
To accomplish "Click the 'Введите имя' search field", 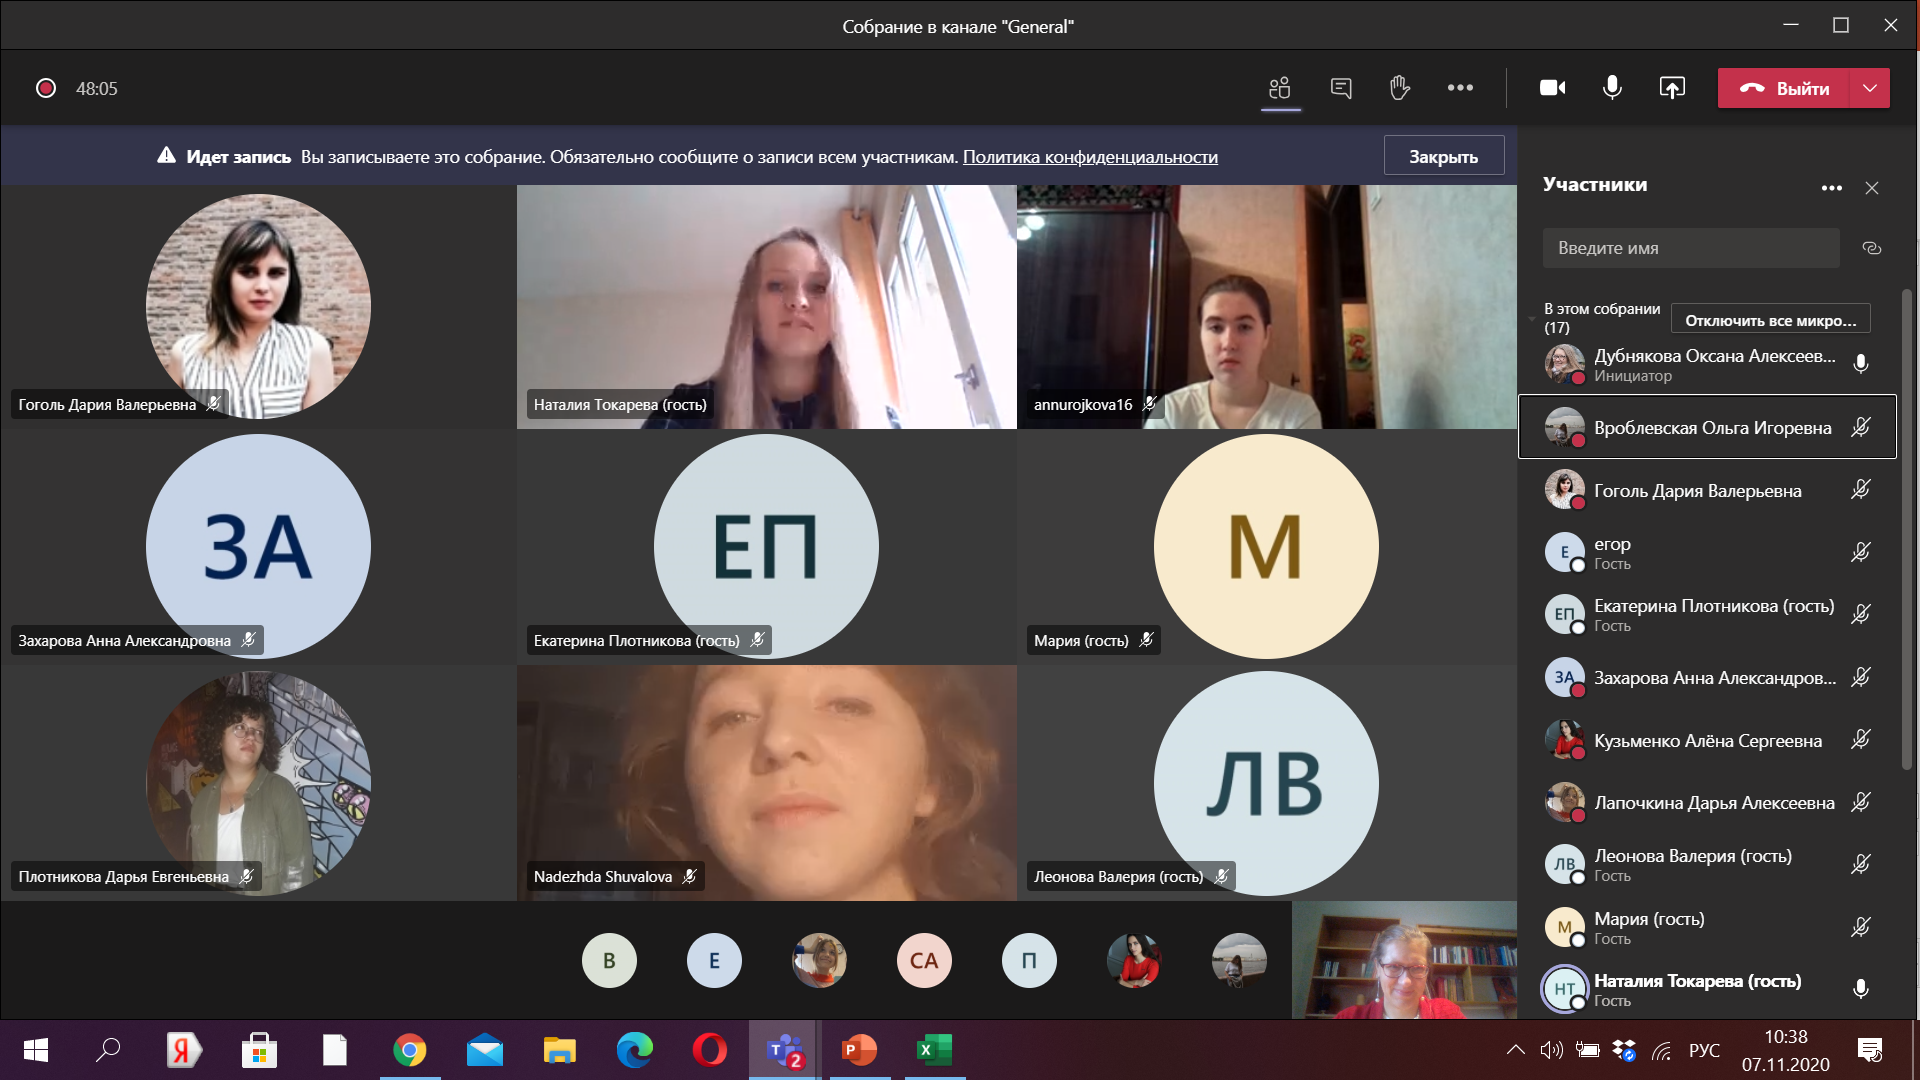I will click(x=1690, y=248).
